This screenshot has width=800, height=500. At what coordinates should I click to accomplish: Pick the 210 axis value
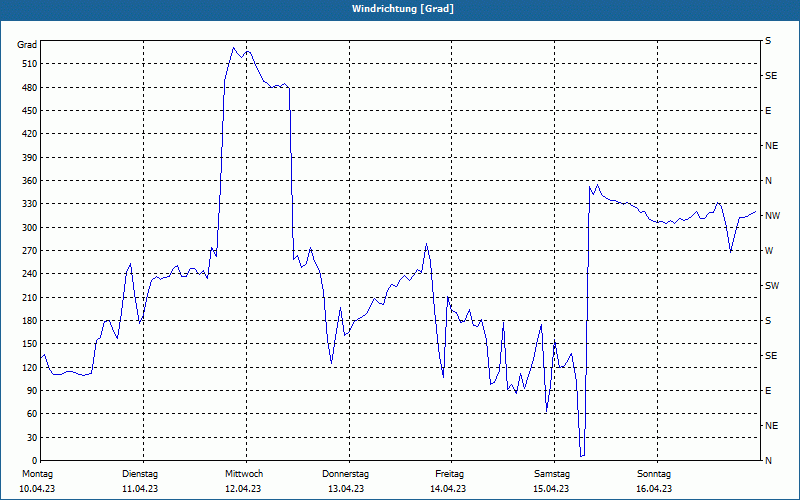pyautogui.click(x=29, y=297)
